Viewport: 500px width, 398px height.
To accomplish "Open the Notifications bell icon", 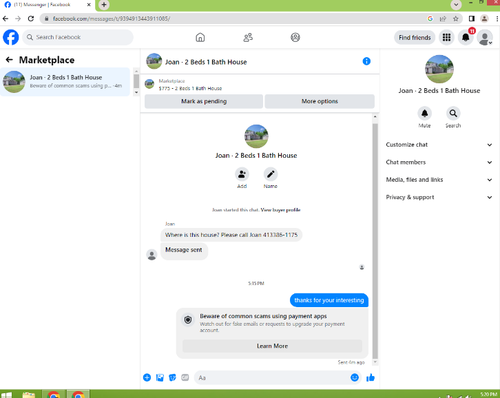I will coord(466,37).
